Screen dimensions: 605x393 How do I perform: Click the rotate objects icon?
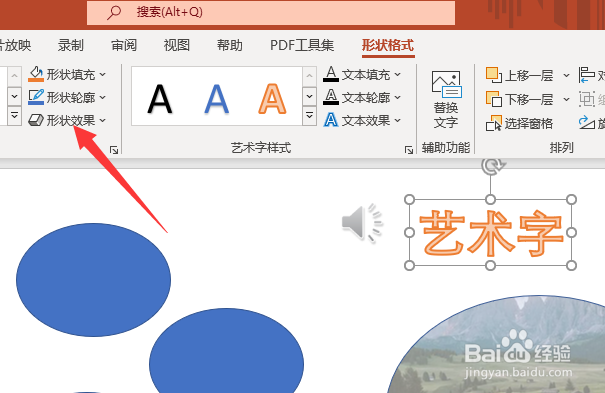click(586, 123)
